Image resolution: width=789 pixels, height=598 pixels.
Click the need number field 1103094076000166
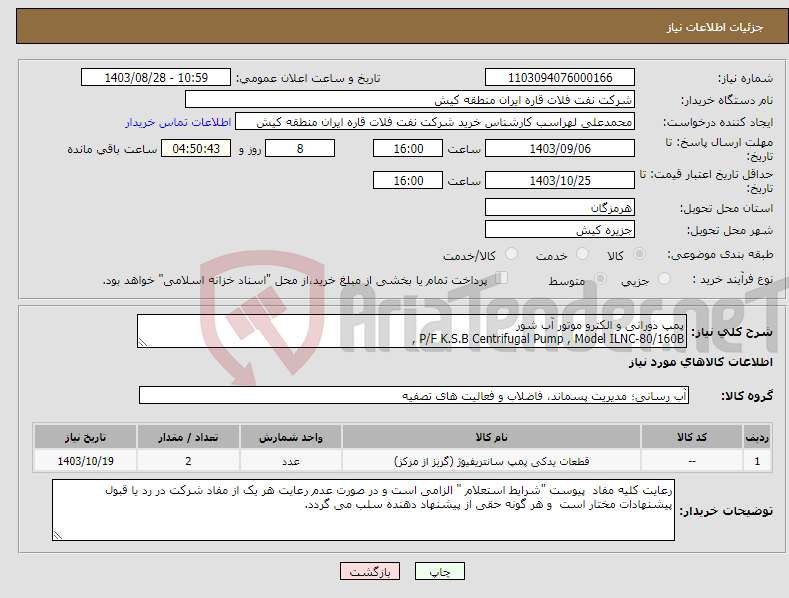(x=560, y=78)
